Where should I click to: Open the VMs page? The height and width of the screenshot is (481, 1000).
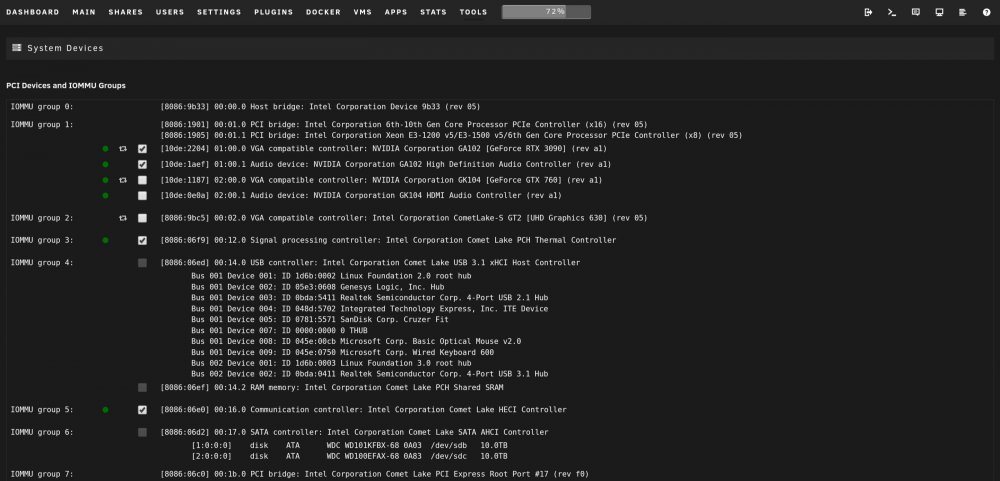pyautogui.click(x=363, y=12)
